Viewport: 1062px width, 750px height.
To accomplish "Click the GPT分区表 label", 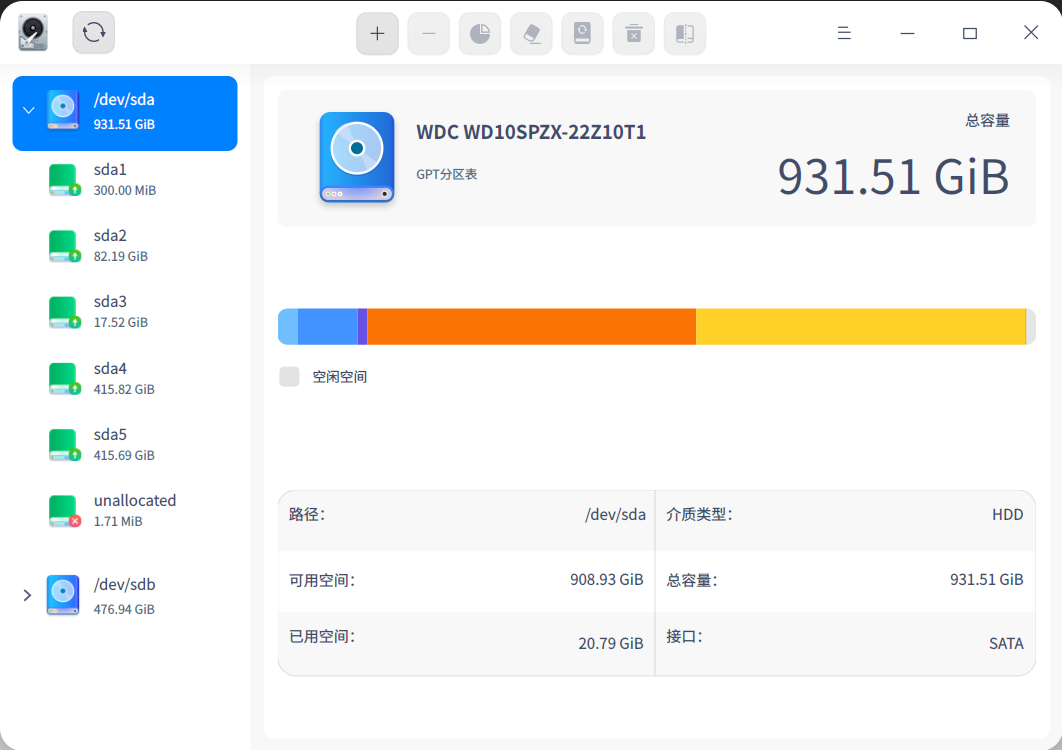I will pos(446,174).
